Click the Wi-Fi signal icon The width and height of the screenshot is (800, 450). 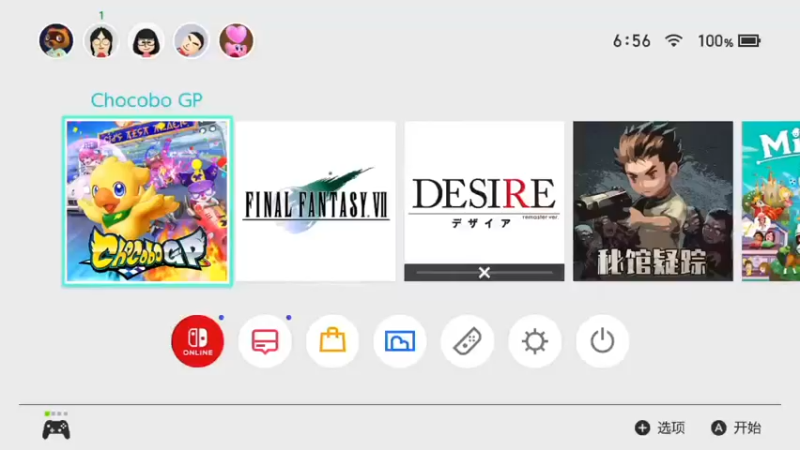[673, 40]
